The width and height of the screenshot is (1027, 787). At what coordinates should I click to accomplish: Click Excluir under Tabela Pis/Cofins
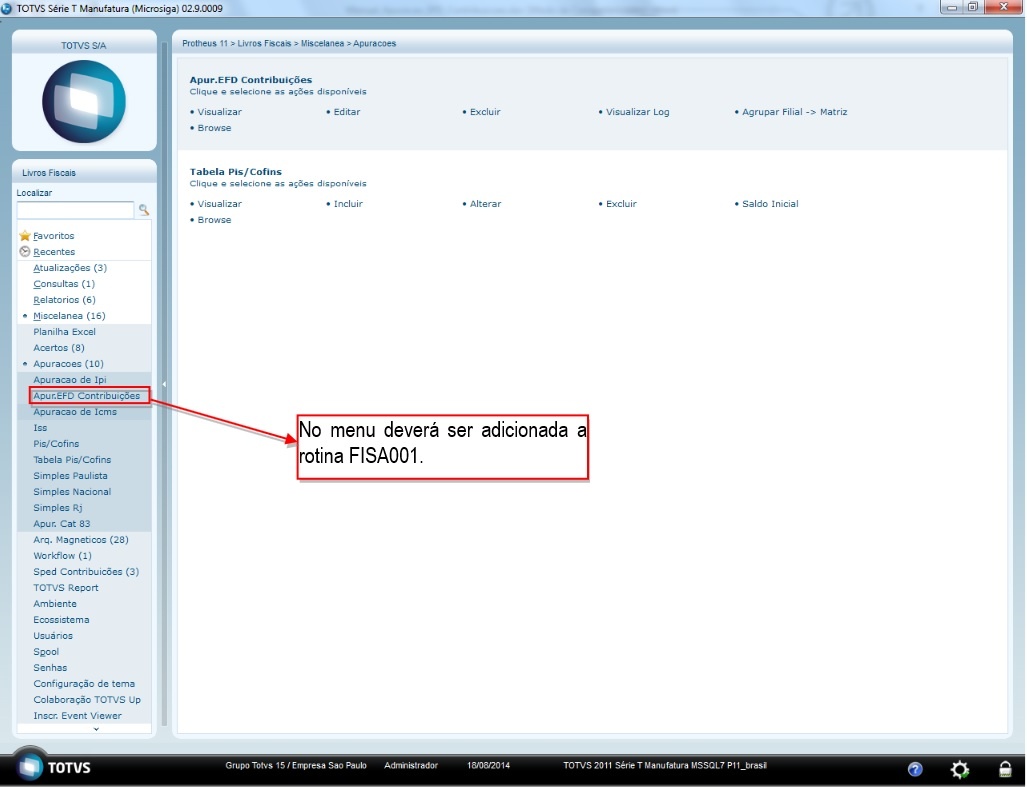click(x=622, y=204)
